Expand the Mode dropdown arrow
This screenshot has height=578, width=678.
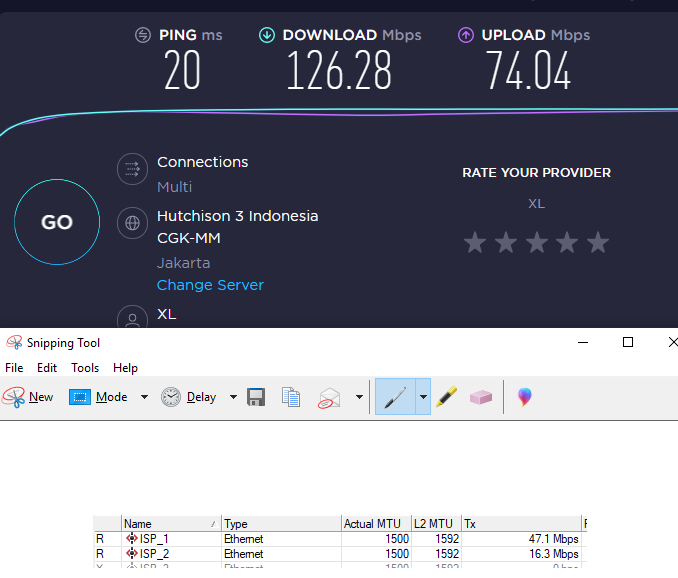[144, 397]
